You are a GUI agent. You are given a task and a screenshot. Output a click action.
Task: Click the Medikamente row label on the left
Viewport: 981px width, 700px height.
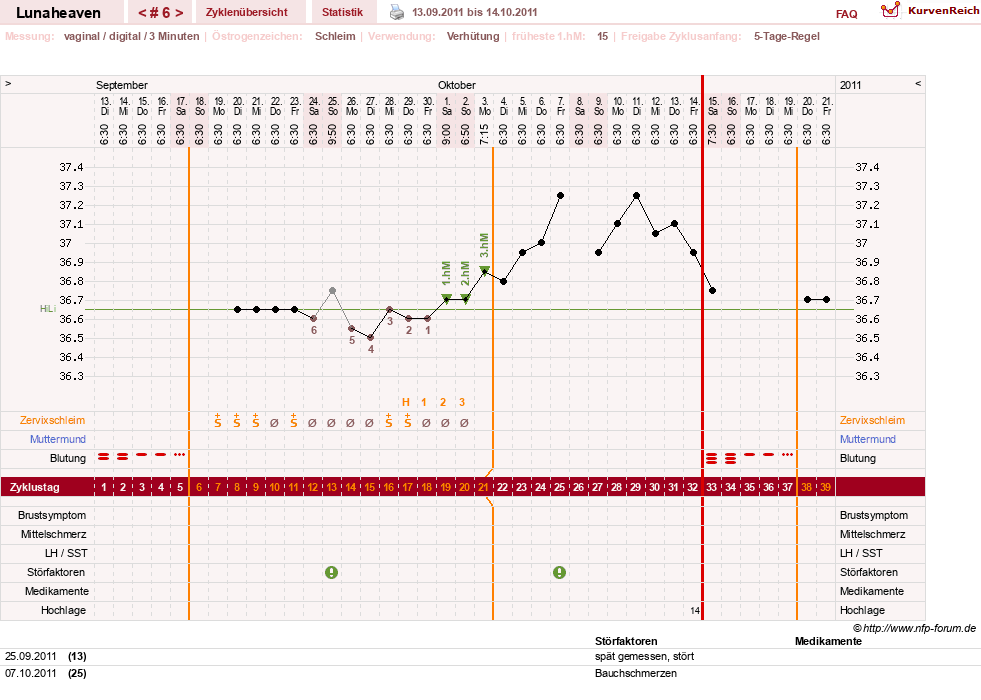point(56,591)
